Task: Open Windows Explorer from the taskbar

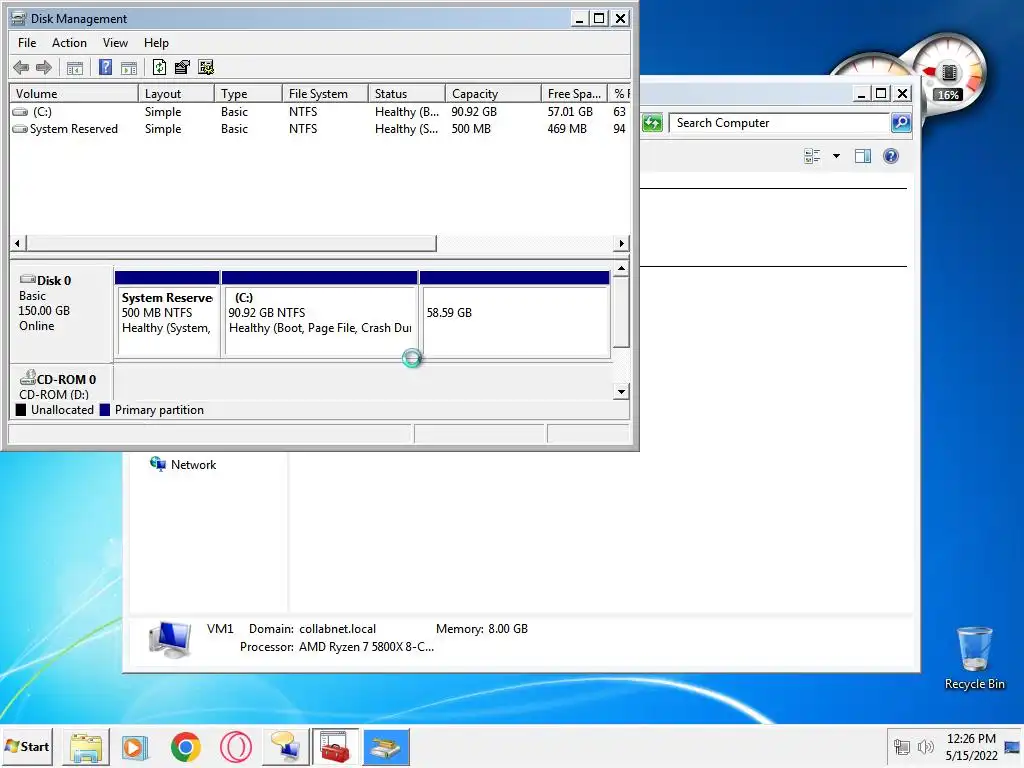Action: tap(86, 747)
